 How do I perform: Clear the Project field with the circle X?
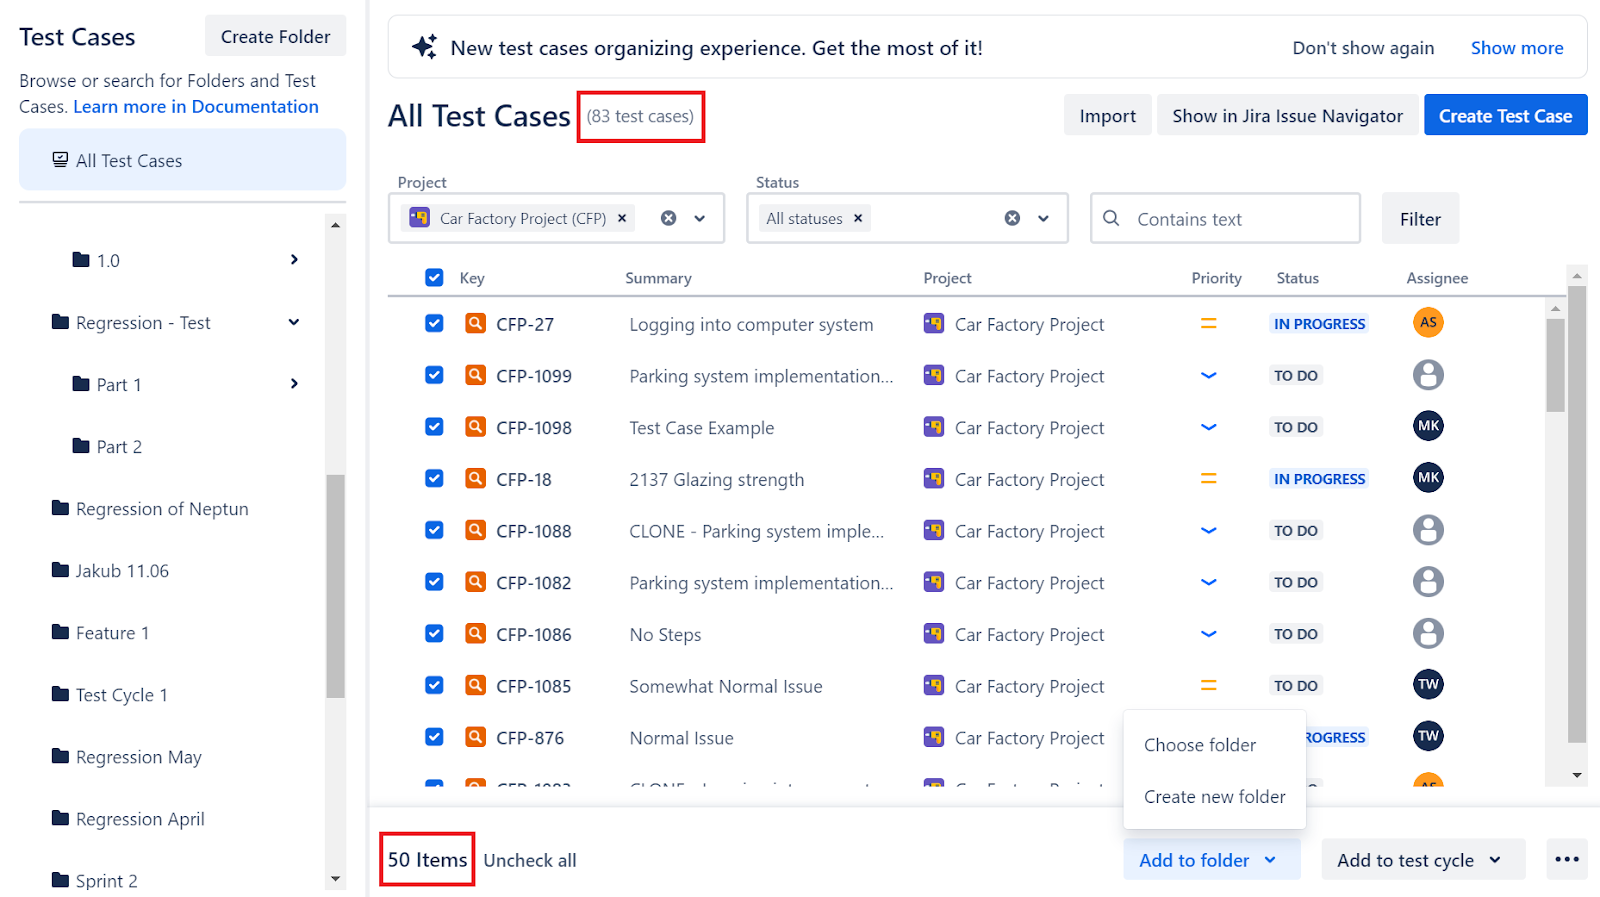coord(668,218)
